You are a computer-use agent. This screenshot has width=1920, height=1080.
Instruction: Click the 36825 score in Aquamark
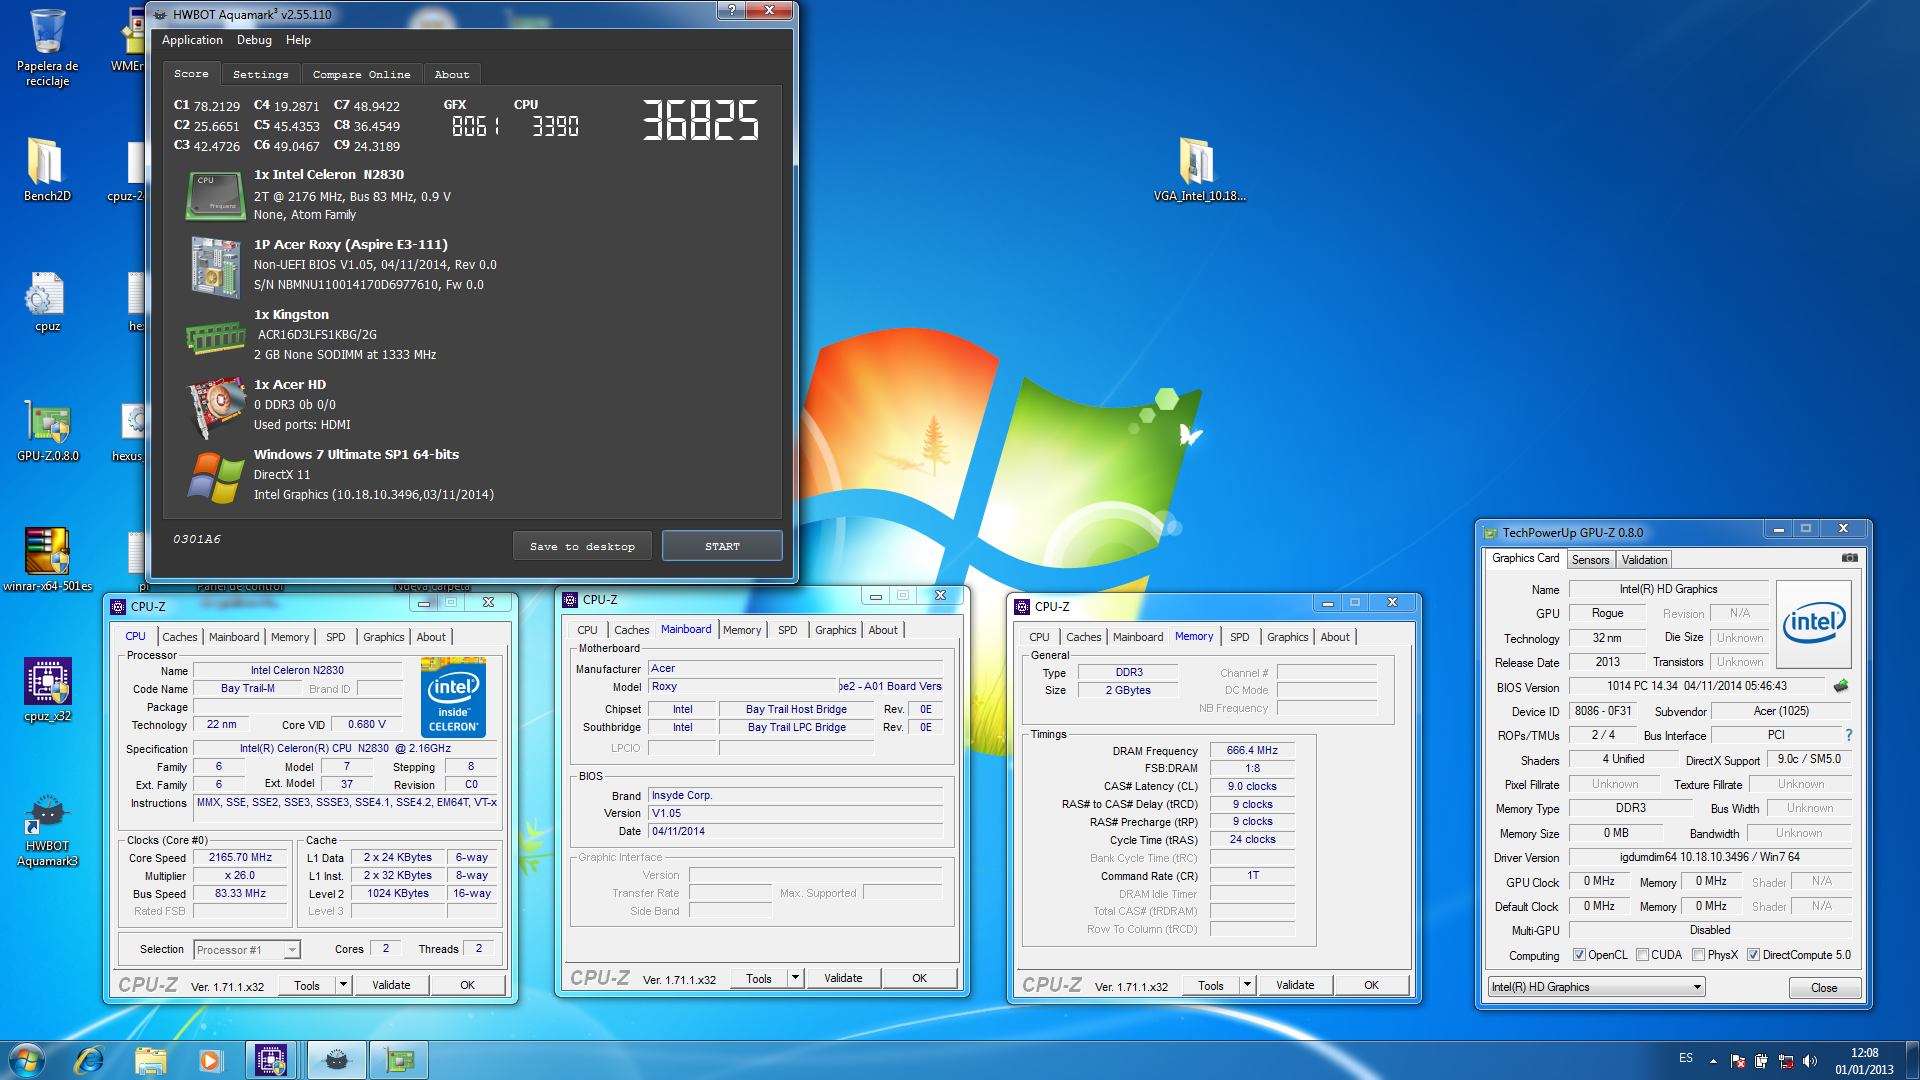coord(700,120)
